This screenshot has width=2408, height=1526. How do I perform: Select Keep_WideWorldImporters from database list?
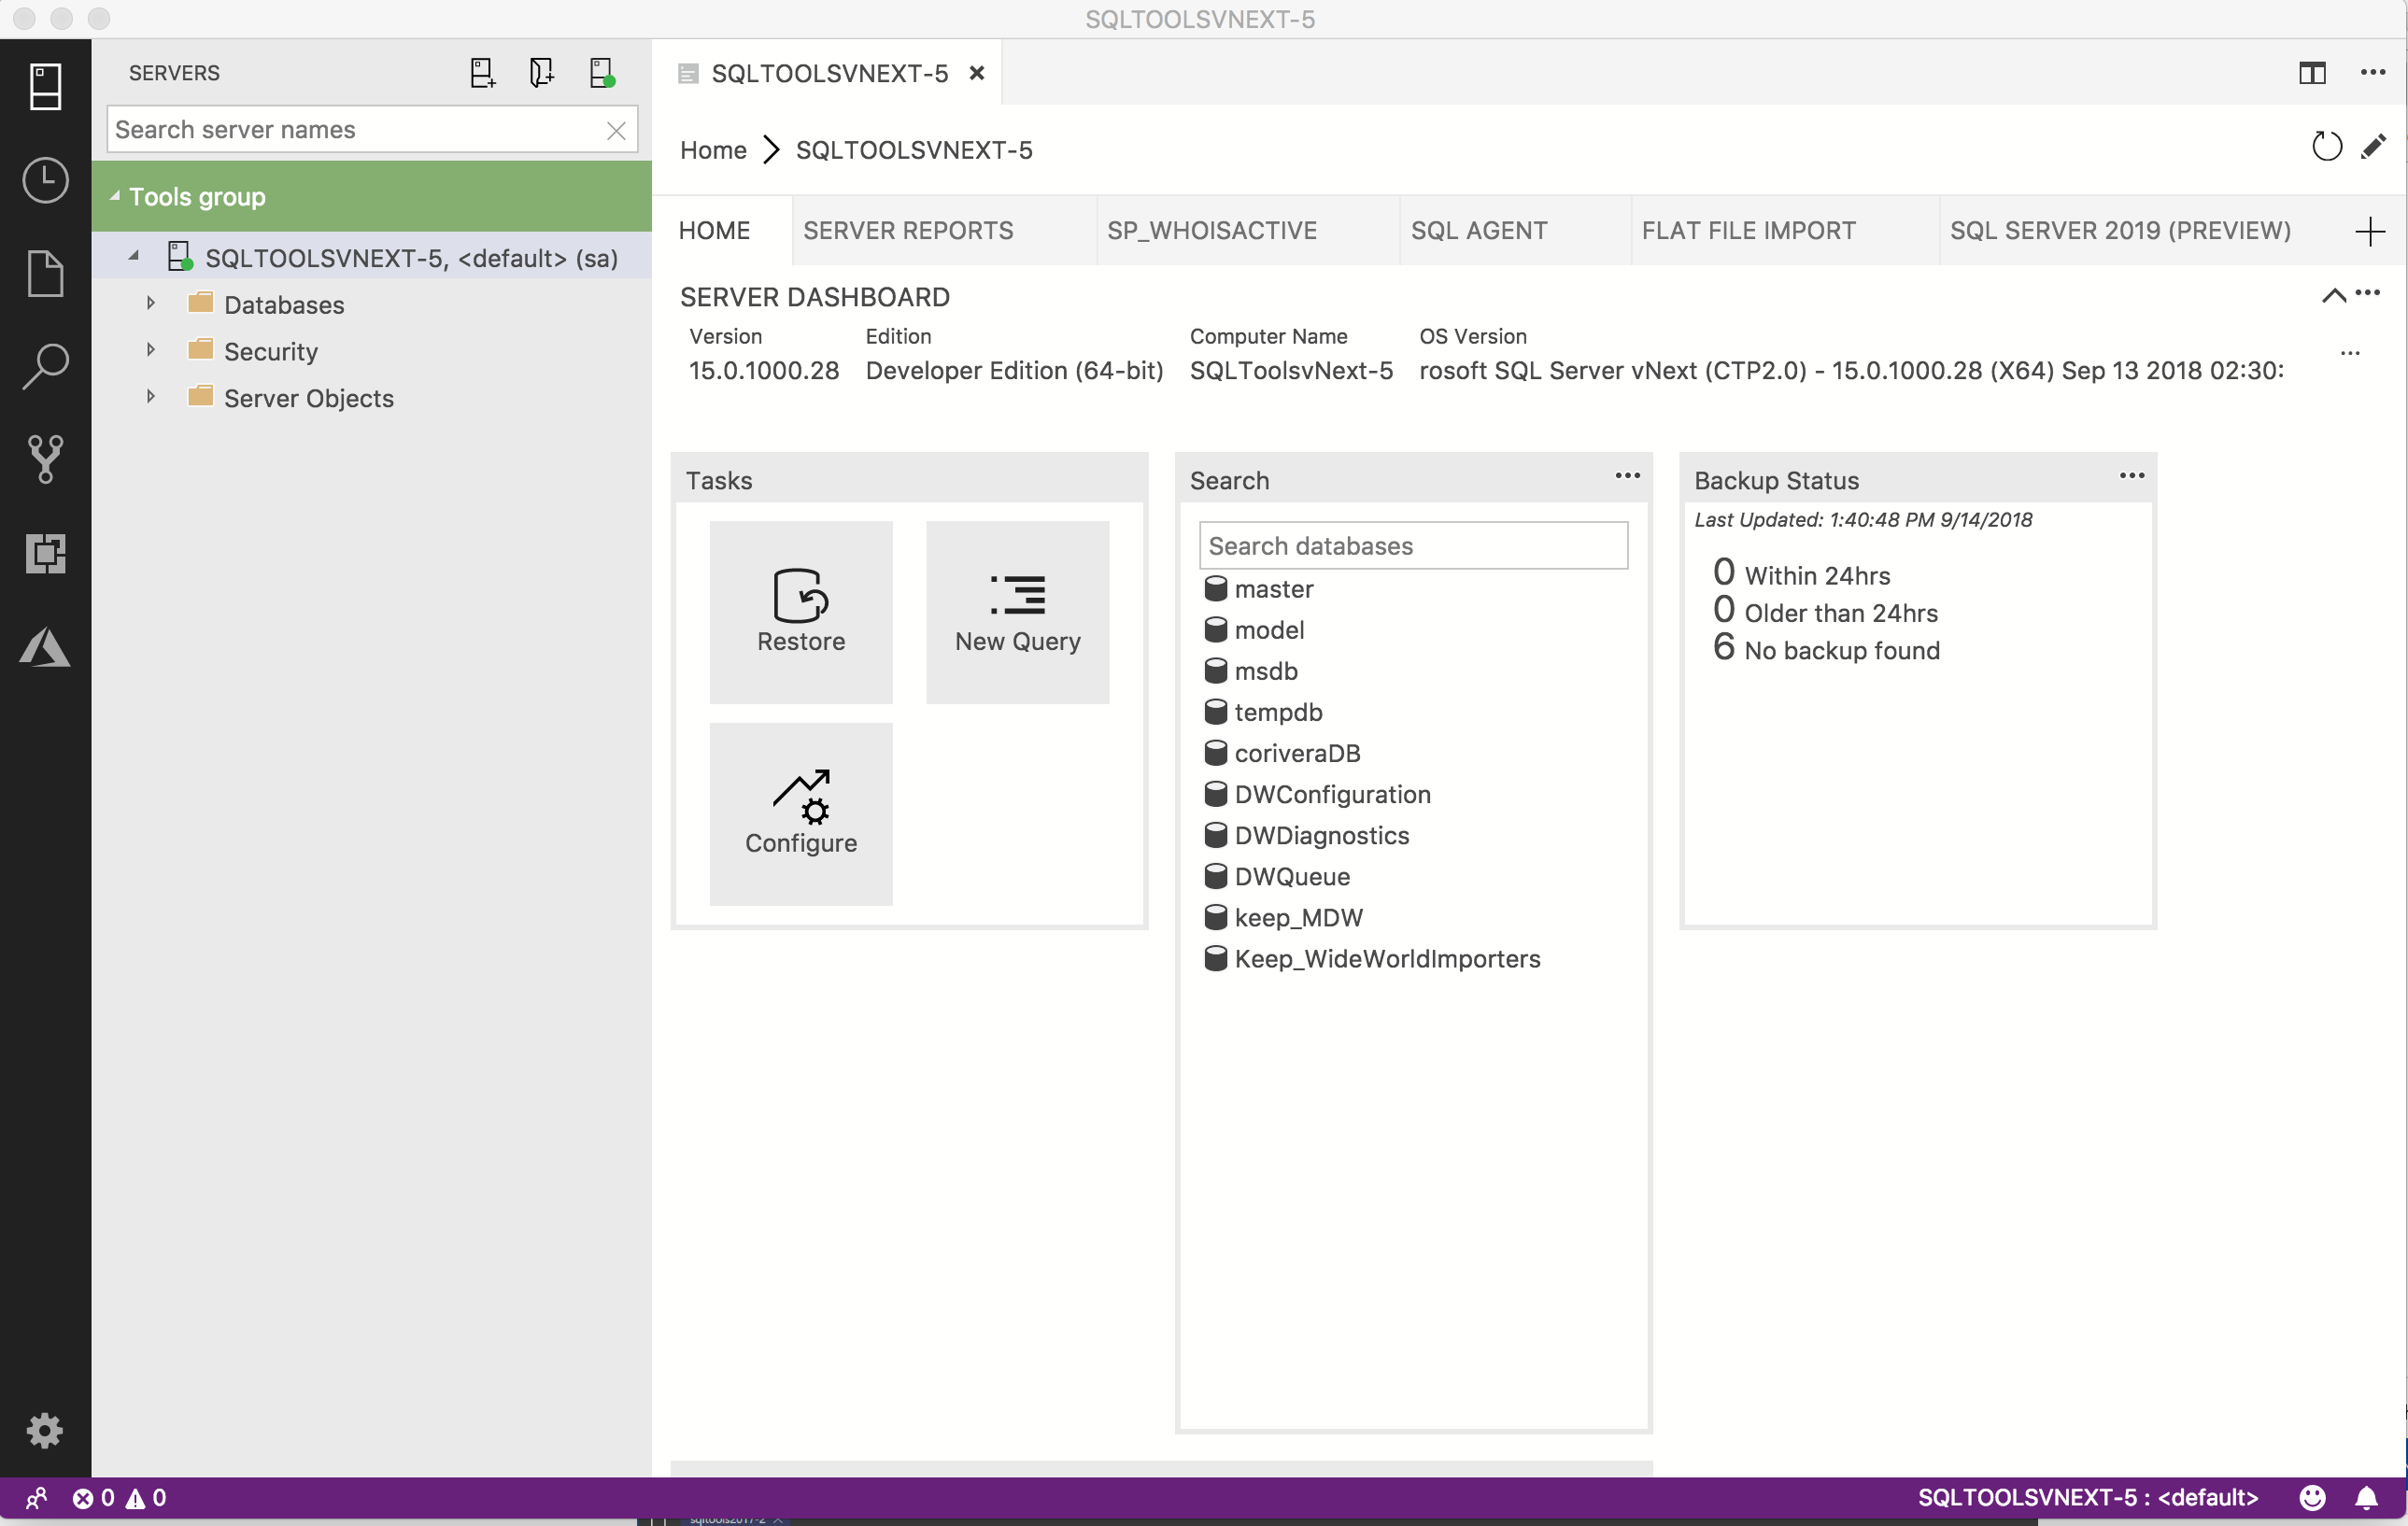point(1386,957)
